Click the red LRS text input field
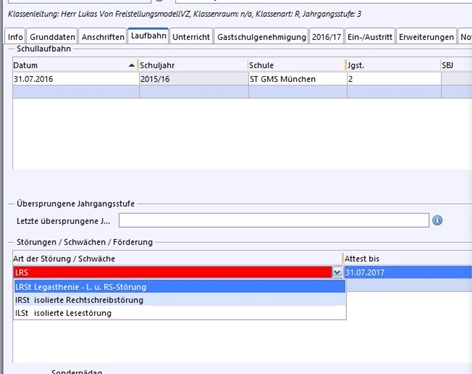This screenshot has height=374, width=472. [173, 272]
